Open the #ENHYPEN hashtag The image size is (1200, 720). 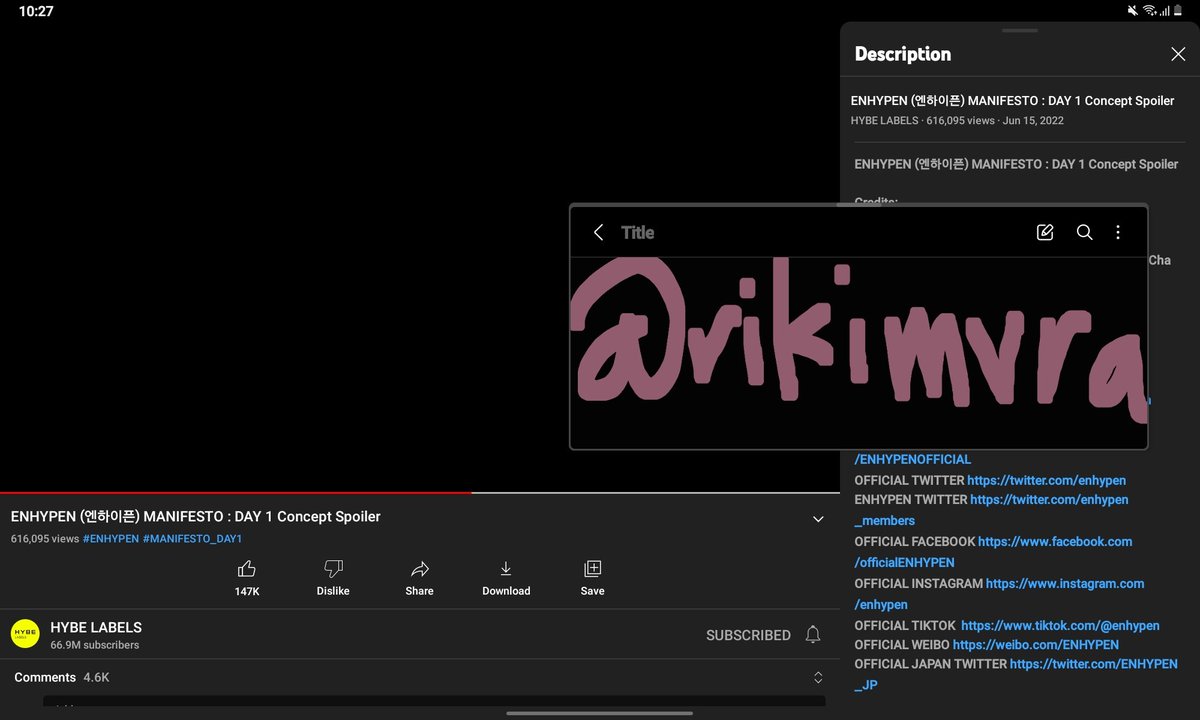[x=111, y=538]
